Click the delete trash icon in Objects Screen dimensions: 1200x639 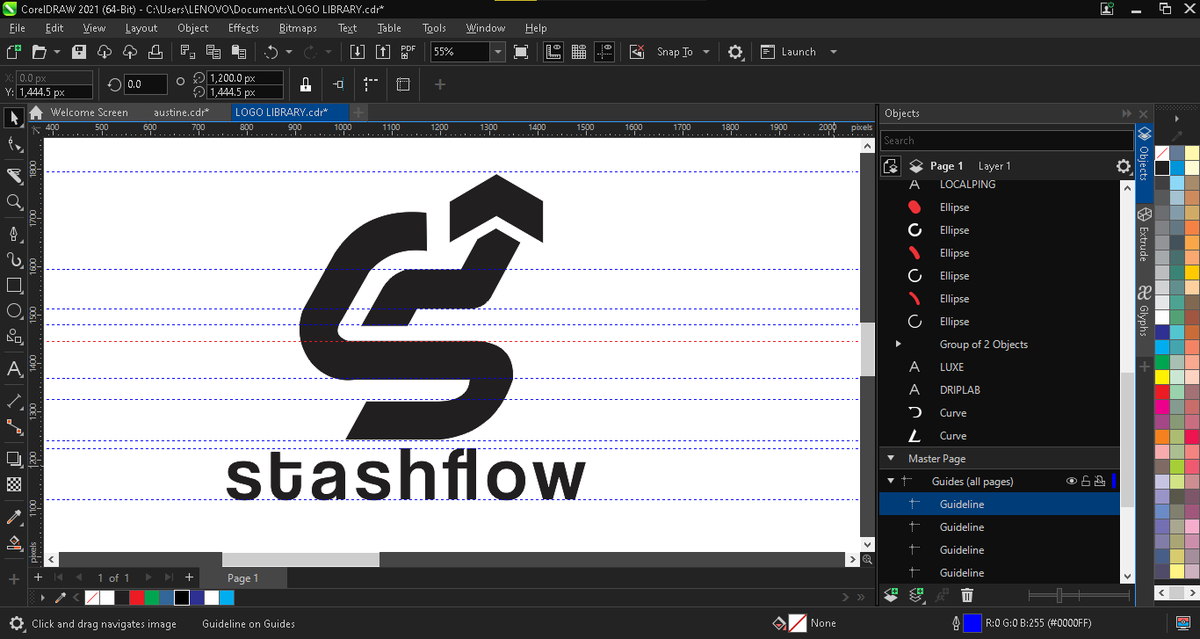point(967,595)
